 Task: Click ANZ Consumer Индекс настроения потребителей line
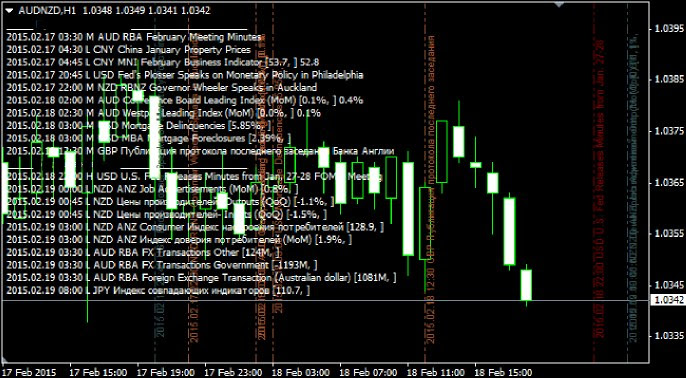click(x=195, y=227)
